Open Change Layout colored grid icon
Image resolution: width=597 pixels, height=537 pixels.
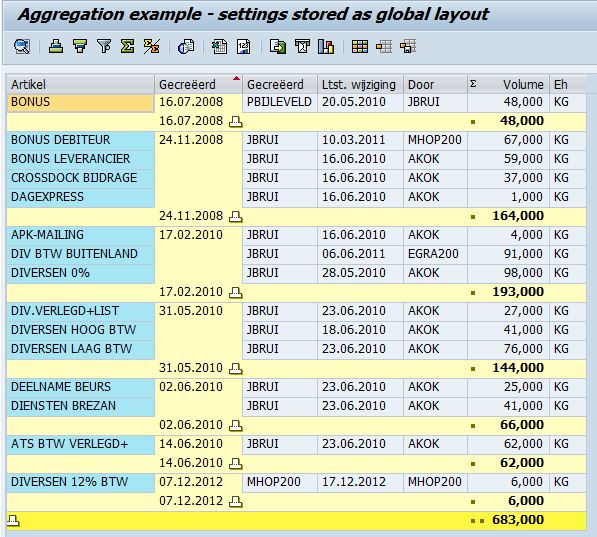point(360,47)
